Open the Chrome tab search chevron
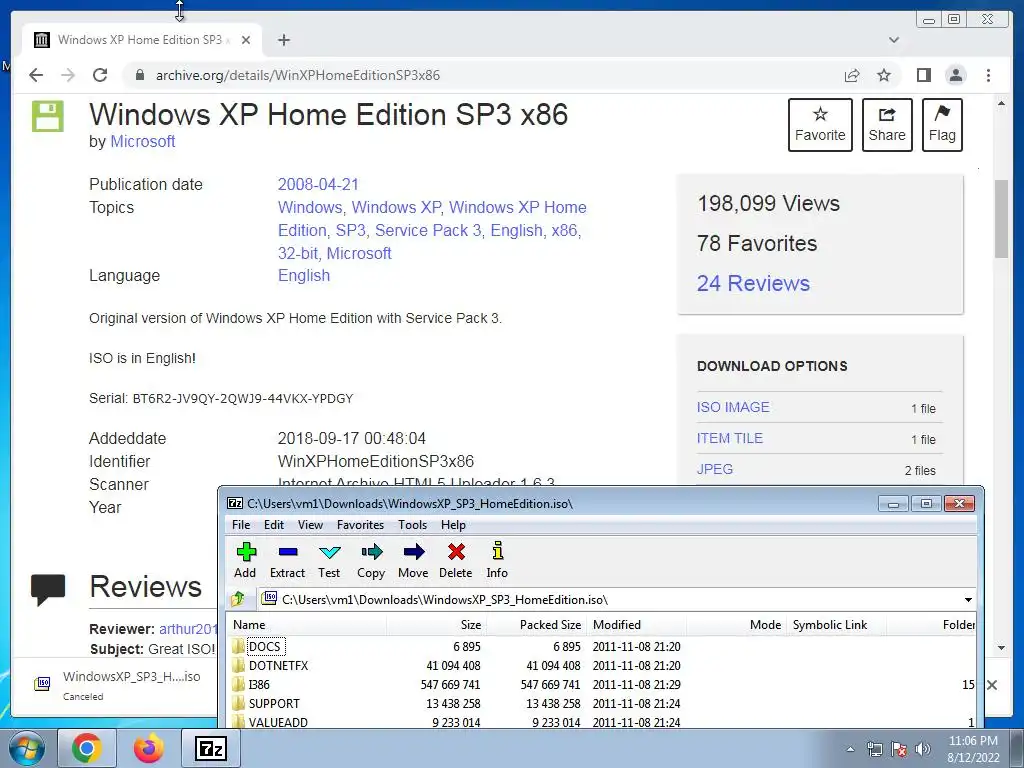Screen dimensions: 1024x768 click(x=894, y=40)
